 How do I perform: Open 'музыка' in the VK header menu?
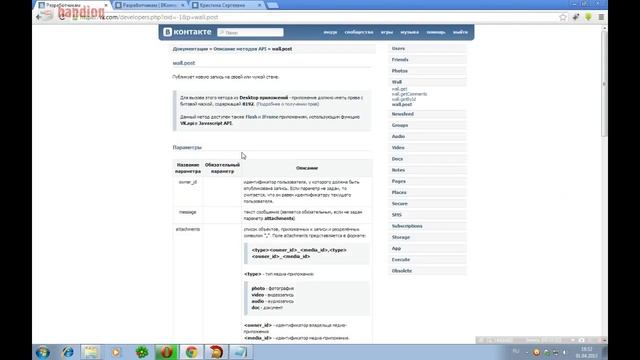click(x=409, y=32)
